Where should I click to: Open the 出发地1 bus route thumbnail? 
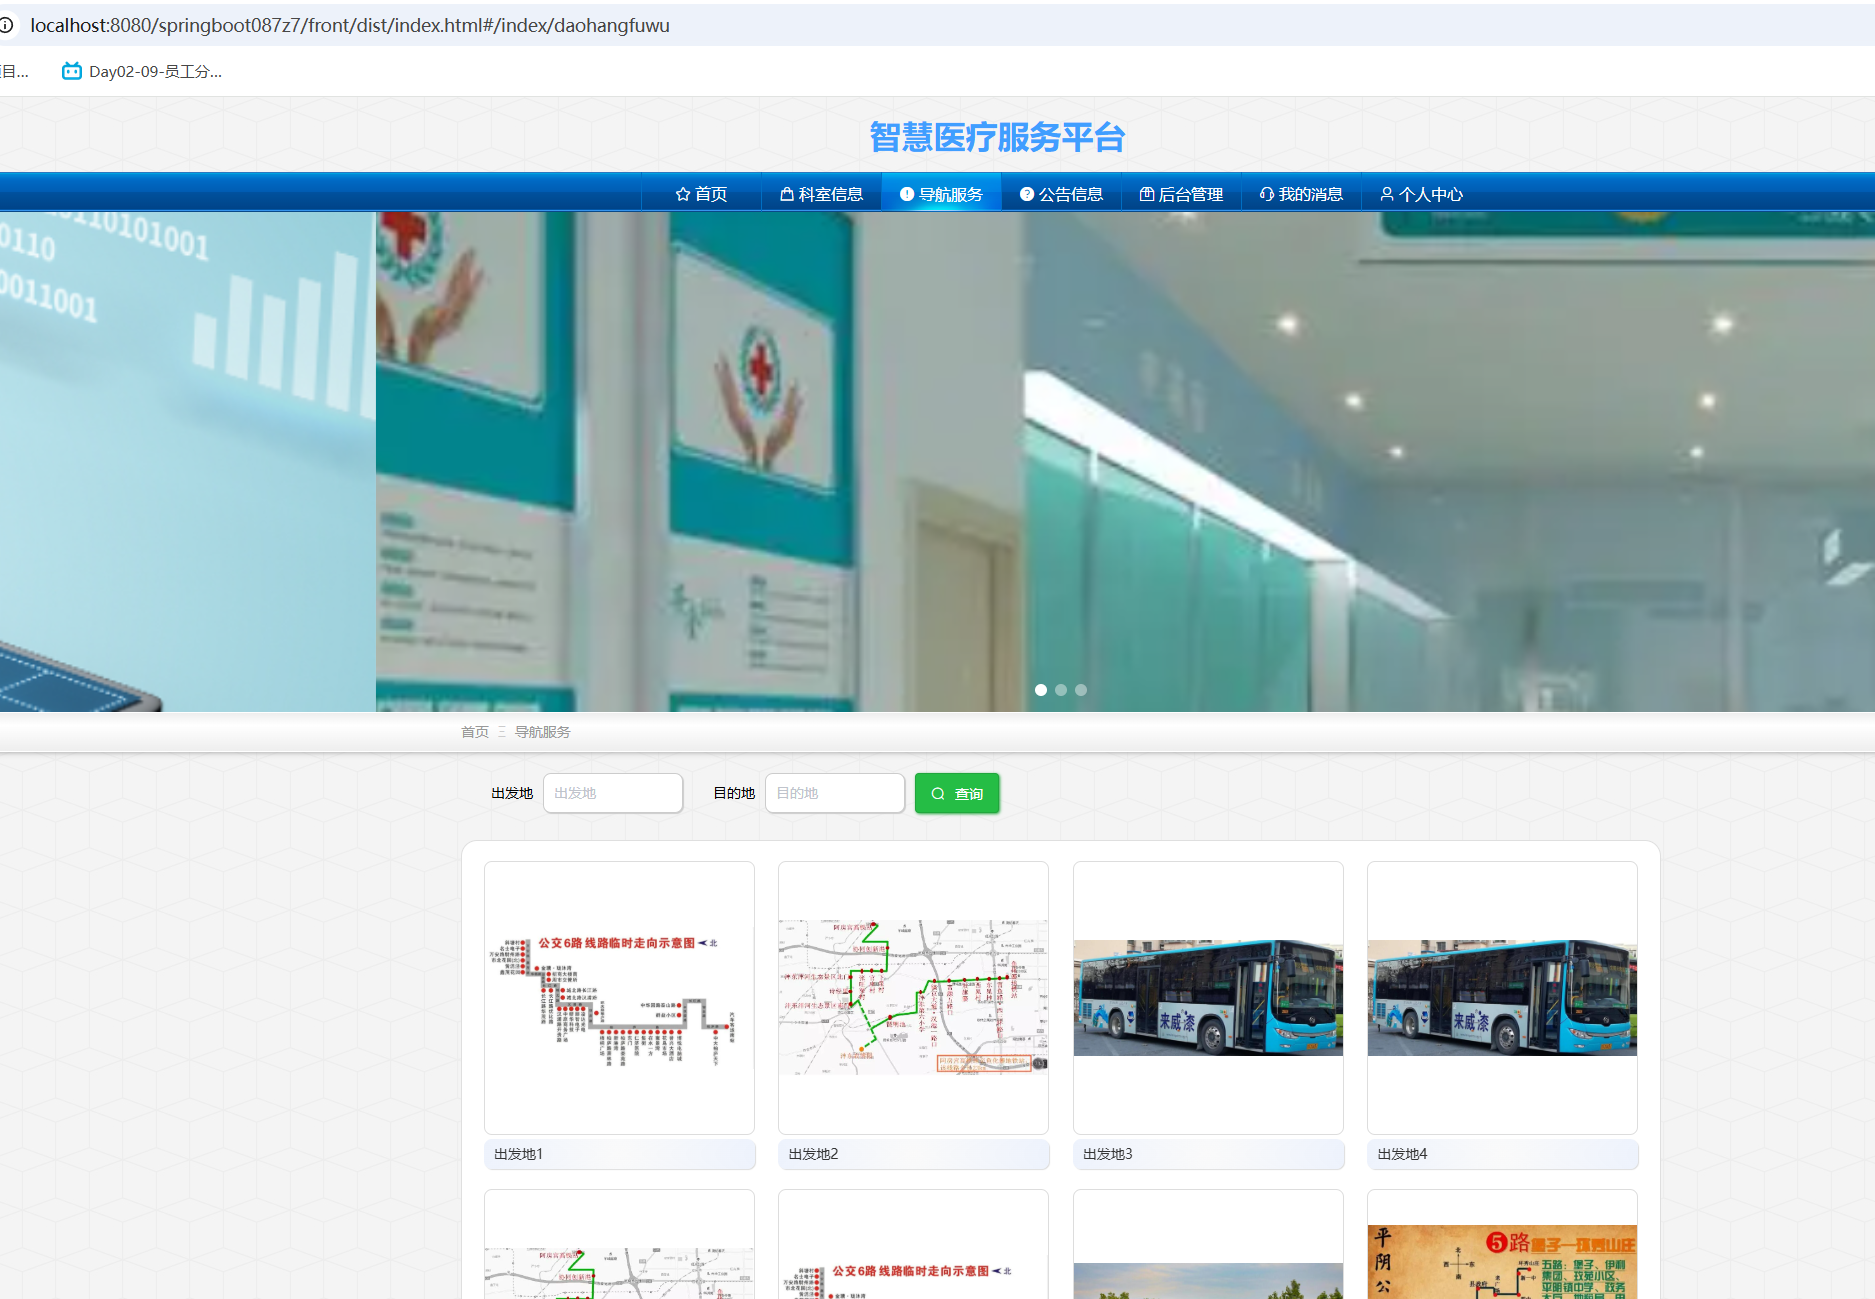pyautogui.click(x=619, y=998)
